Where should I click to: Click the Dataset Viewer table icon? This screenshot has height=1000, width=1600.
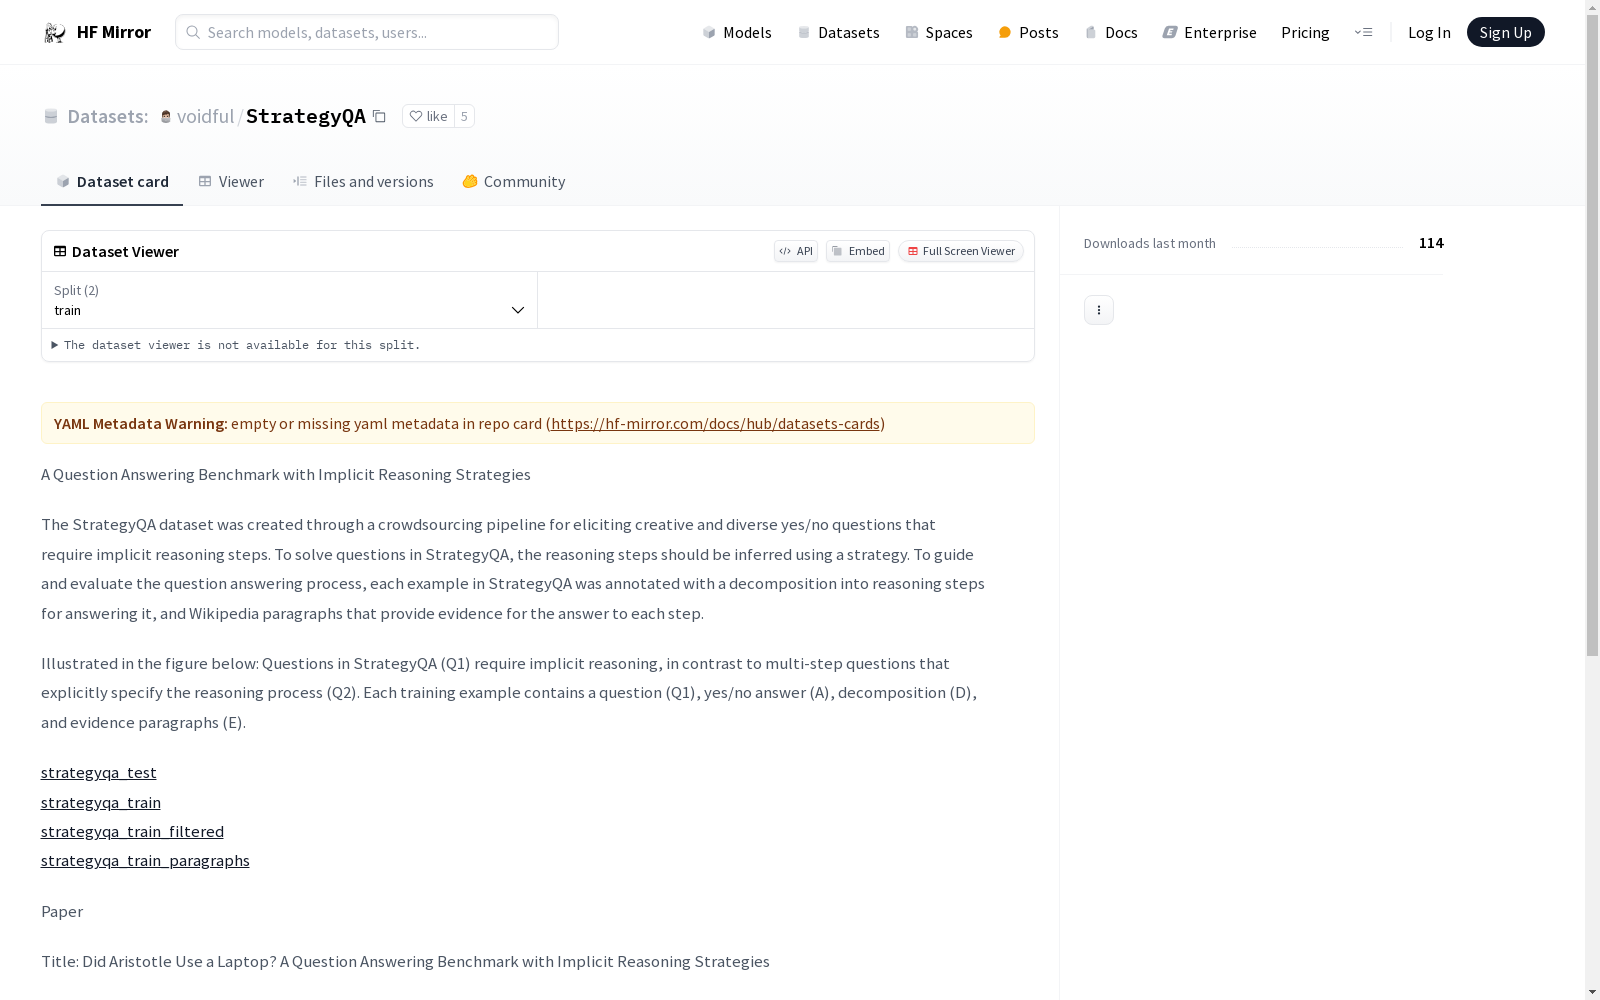point(60,251)
